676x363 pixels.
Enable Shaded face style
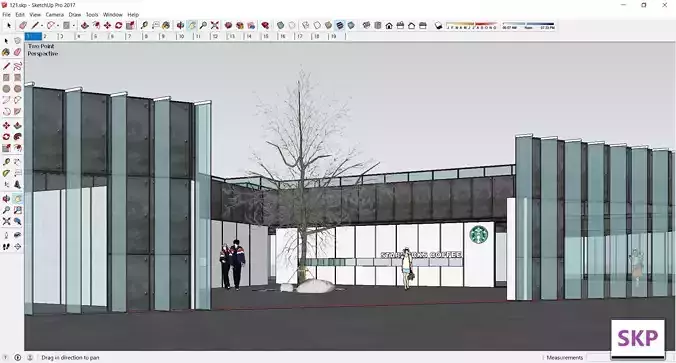point(328,25)
